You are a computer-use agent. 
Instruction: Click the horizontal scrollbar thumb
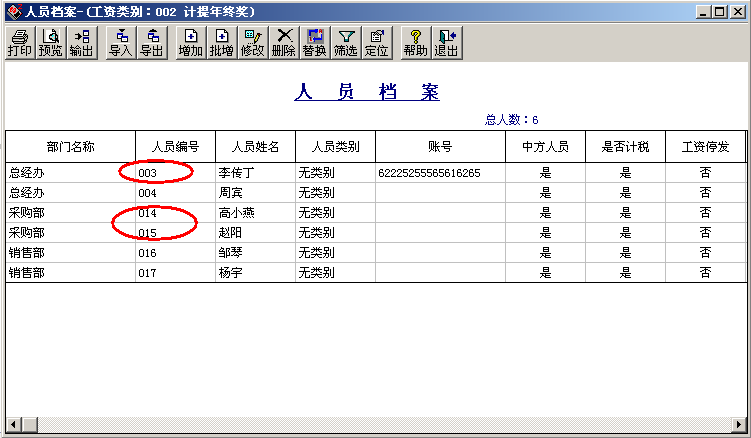tap(30, 424)
